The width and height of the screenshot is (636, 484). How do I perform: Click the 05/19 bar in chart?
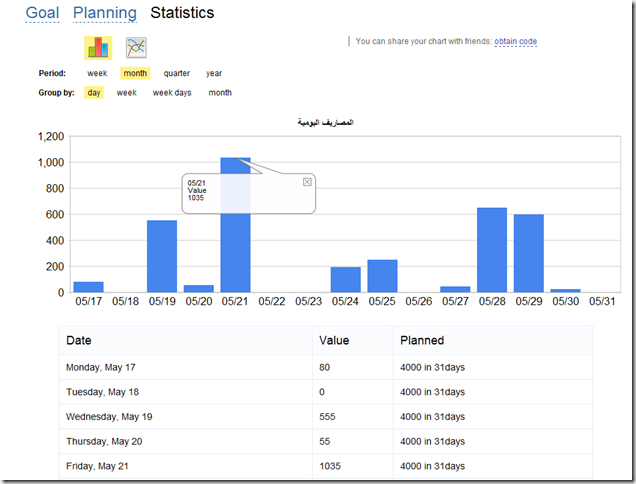(x=162, y=256)
